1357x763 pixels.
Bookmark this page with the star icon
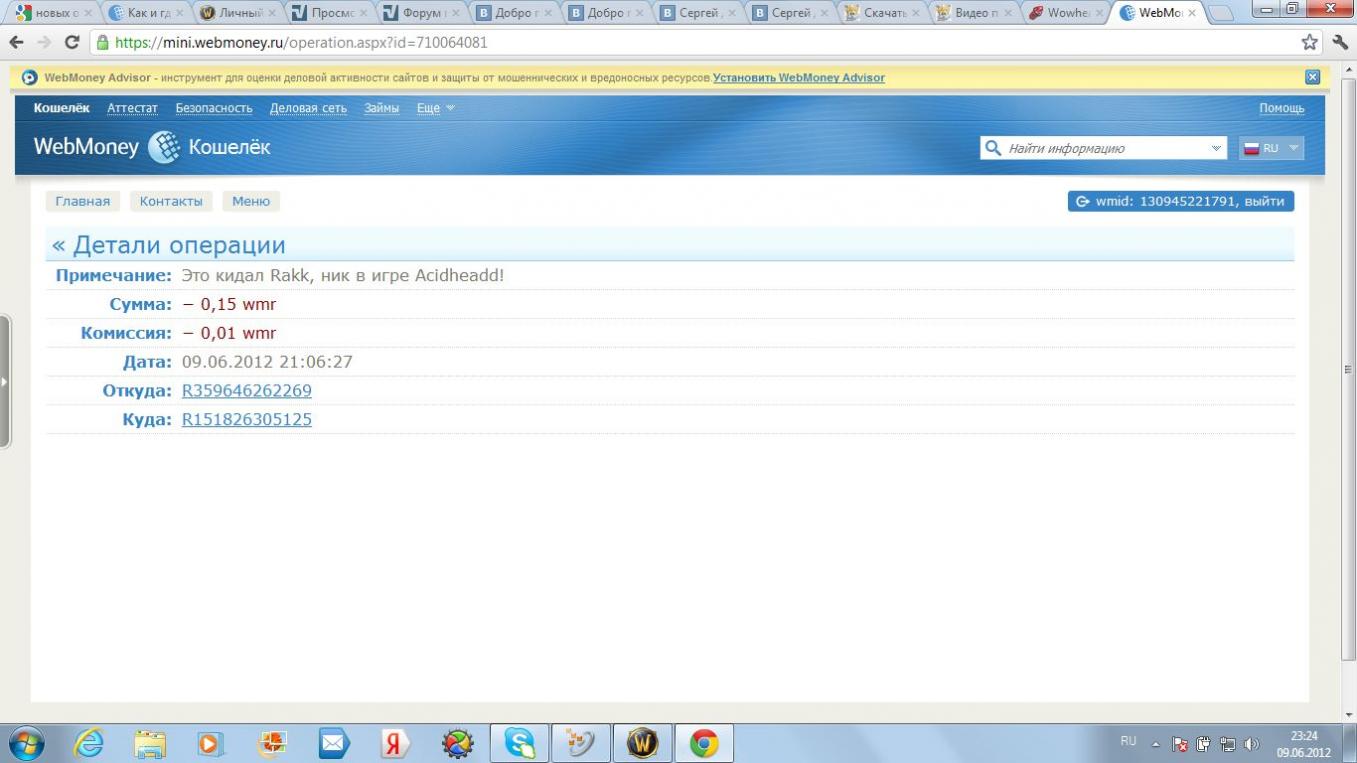pyautogui.click(x=1309, y=42)
